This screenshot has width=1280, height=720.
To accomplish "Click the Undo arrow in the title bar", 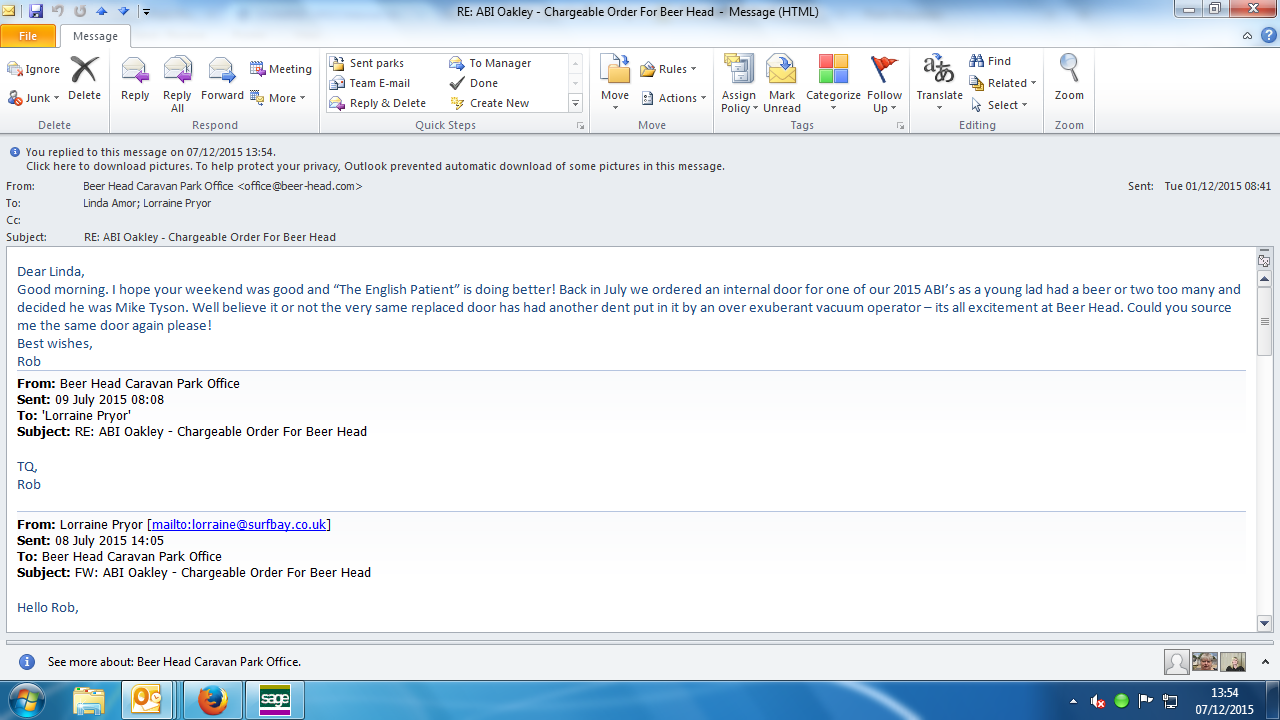I will tap(58, 12).
